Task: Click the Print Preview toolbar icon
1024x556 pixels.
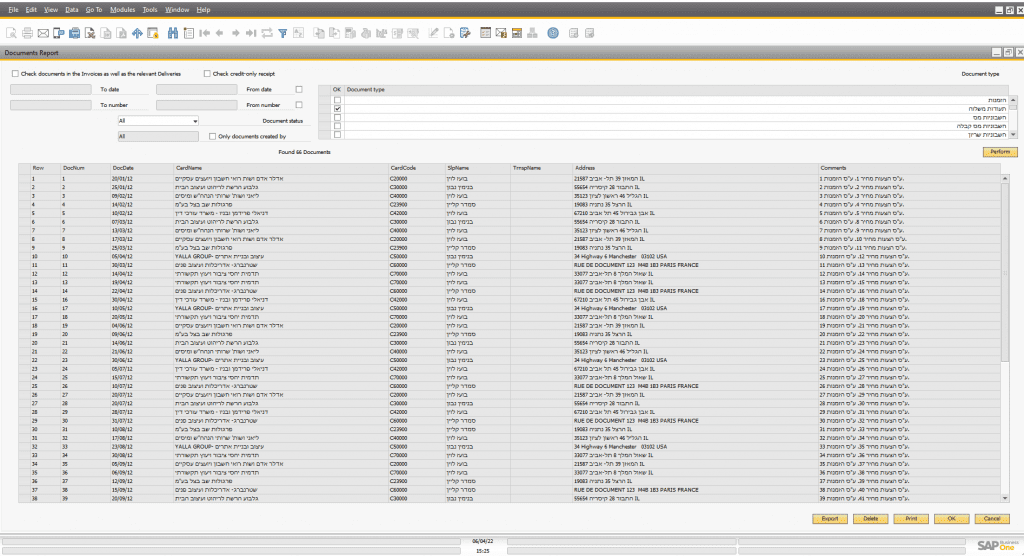Action: 12,33
